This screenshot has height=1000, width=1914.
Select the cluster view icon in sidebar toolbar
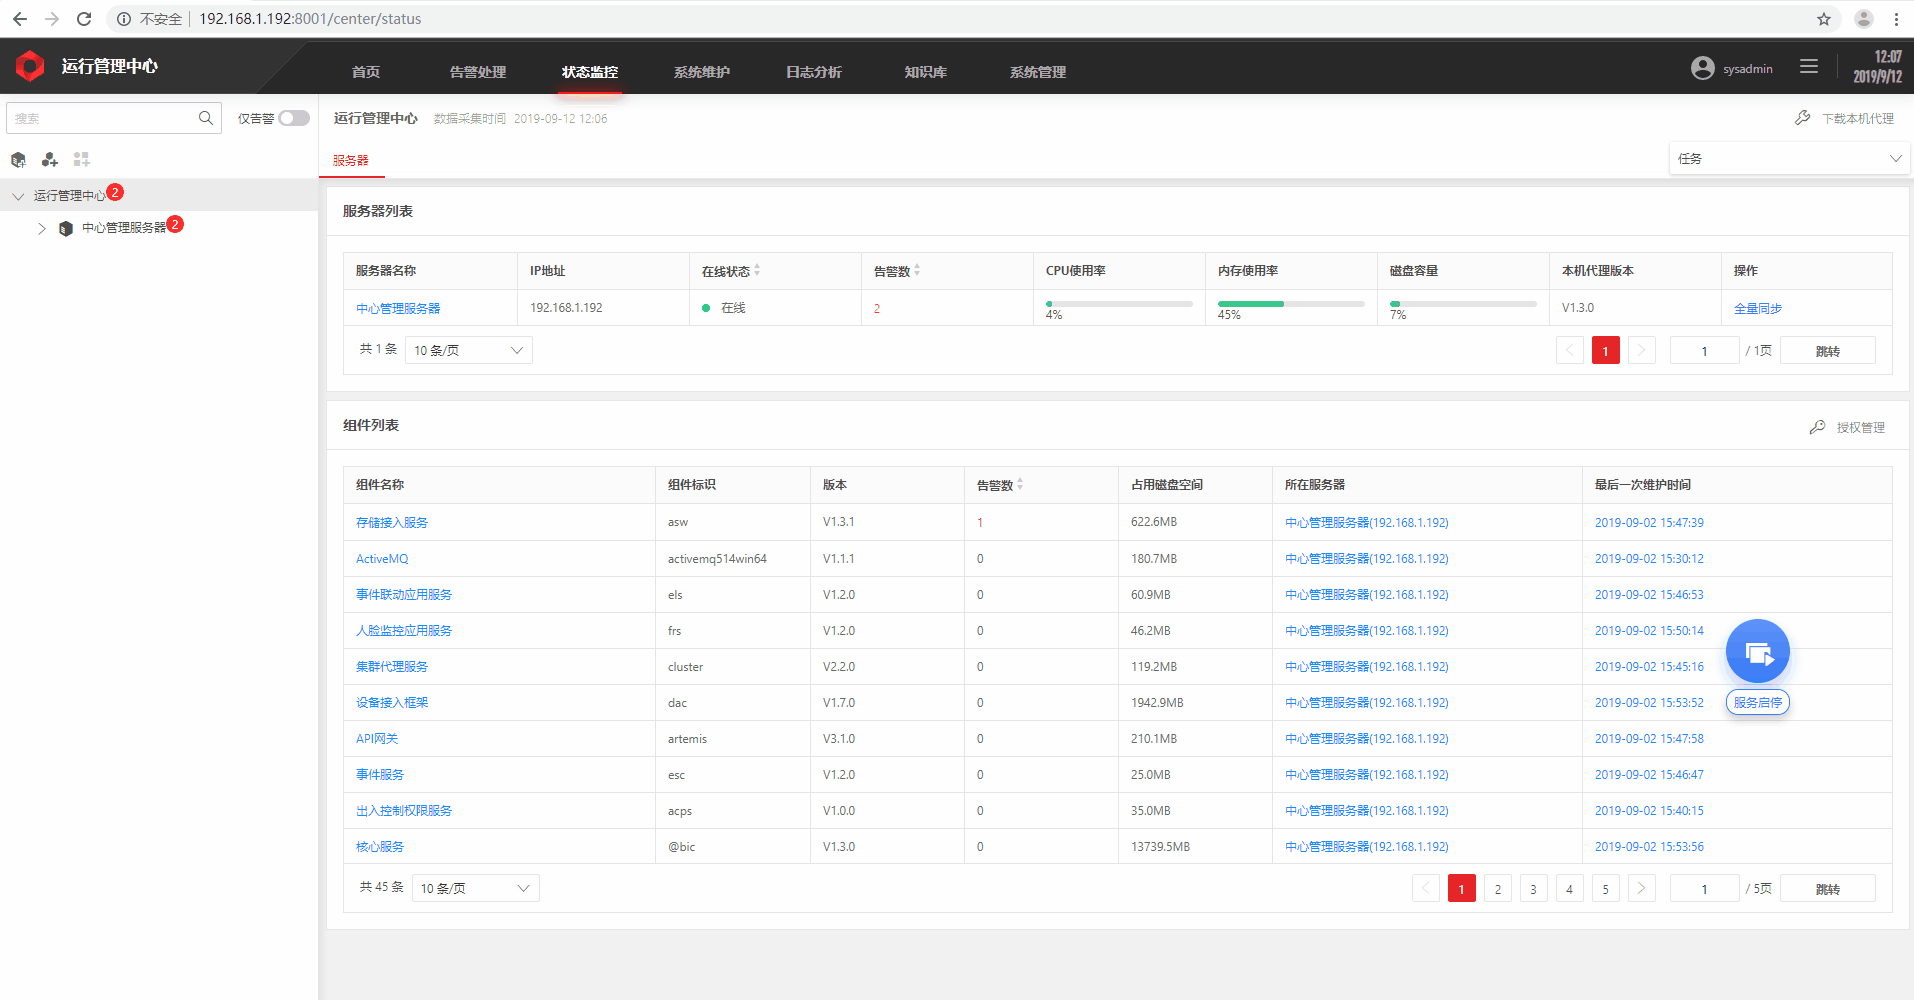[50, 160]
